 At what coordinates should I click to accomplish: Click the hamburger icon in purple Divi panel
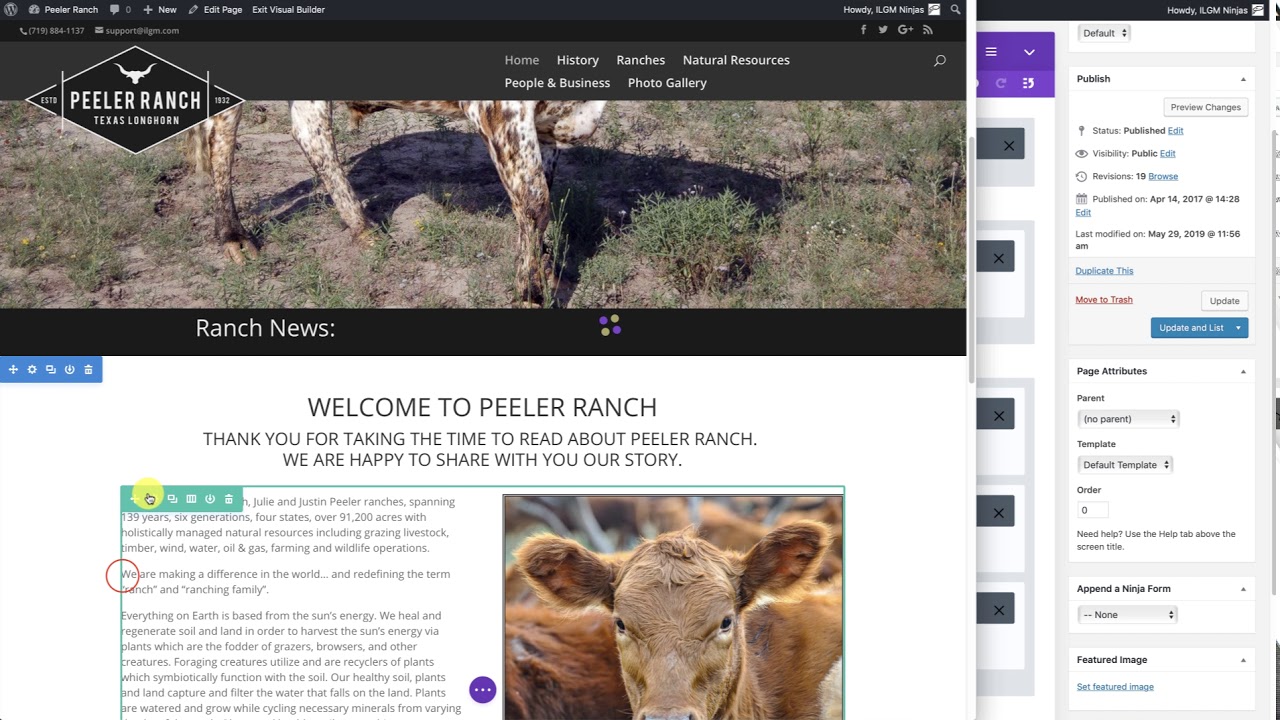(991, 52)
